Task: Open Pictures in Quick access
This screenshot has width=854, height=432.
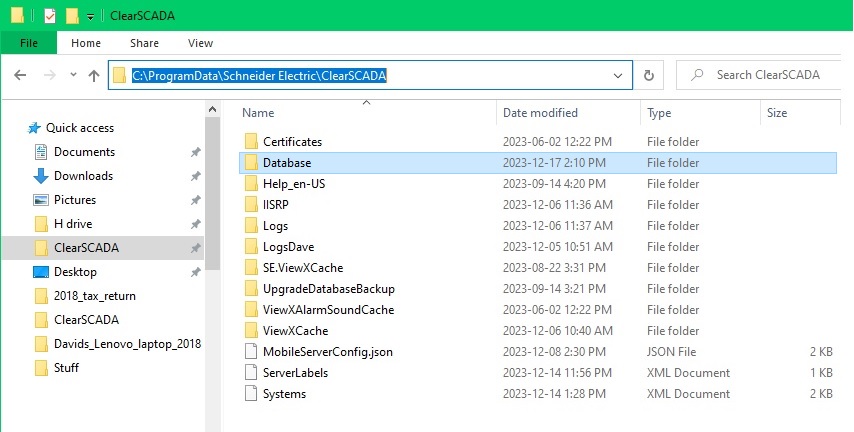Action: click(x=75, y=200)
